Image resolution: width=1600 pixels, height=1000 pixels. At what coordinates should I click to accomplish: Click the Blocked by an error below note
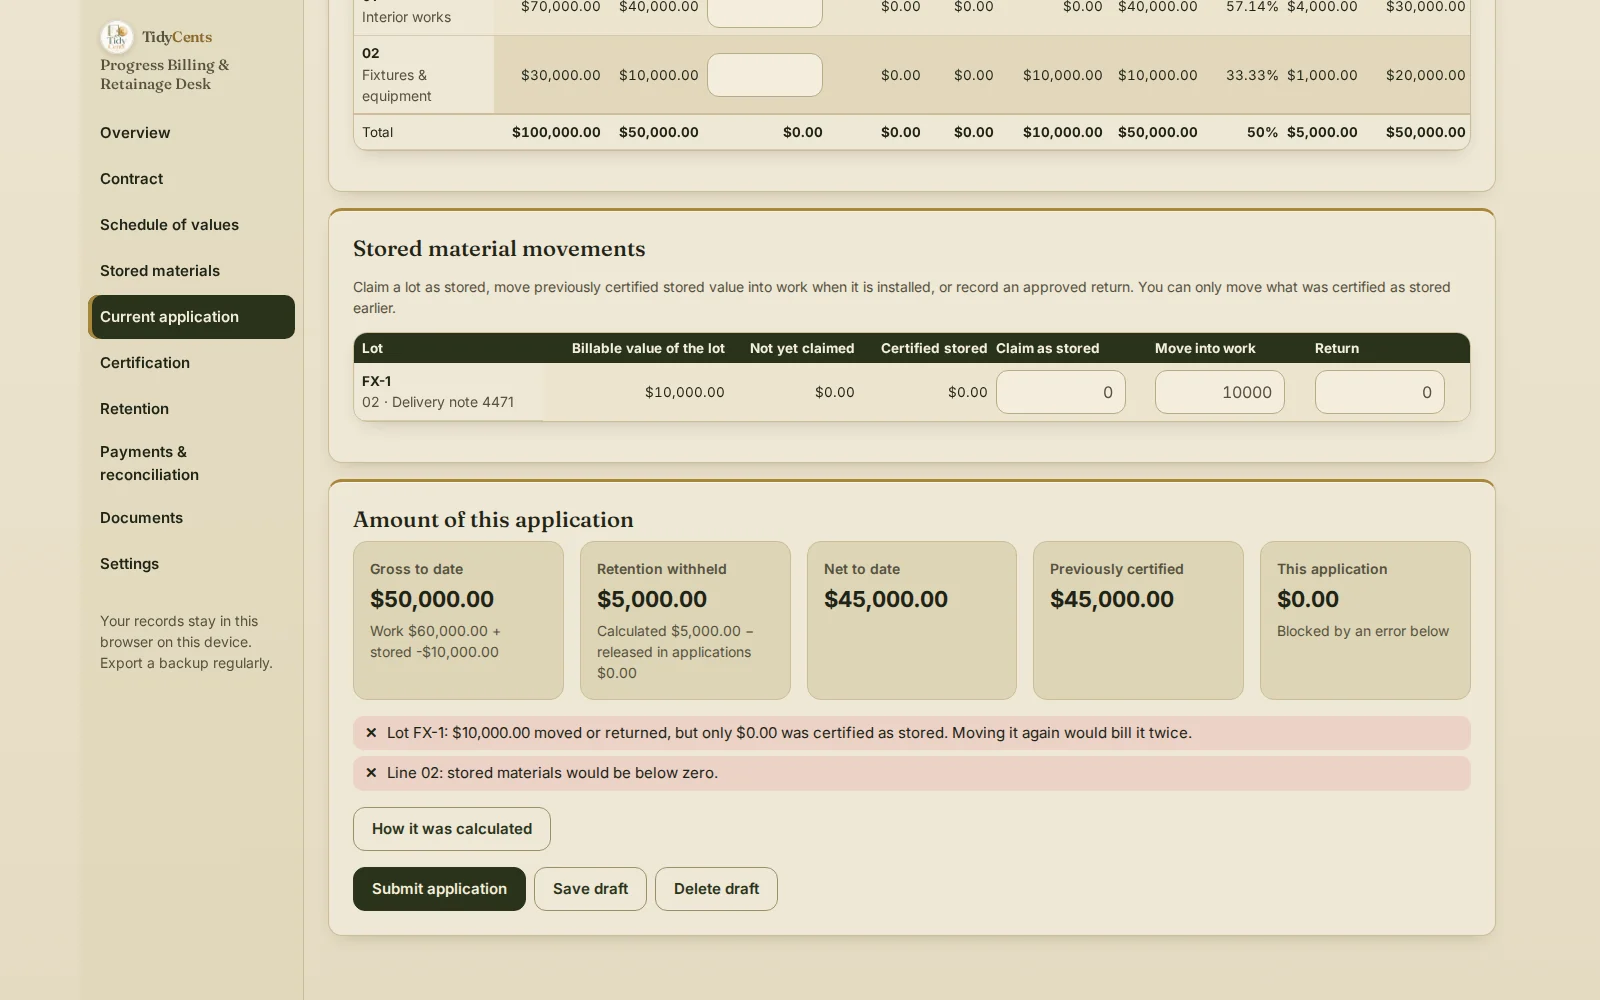[1363, 631]
